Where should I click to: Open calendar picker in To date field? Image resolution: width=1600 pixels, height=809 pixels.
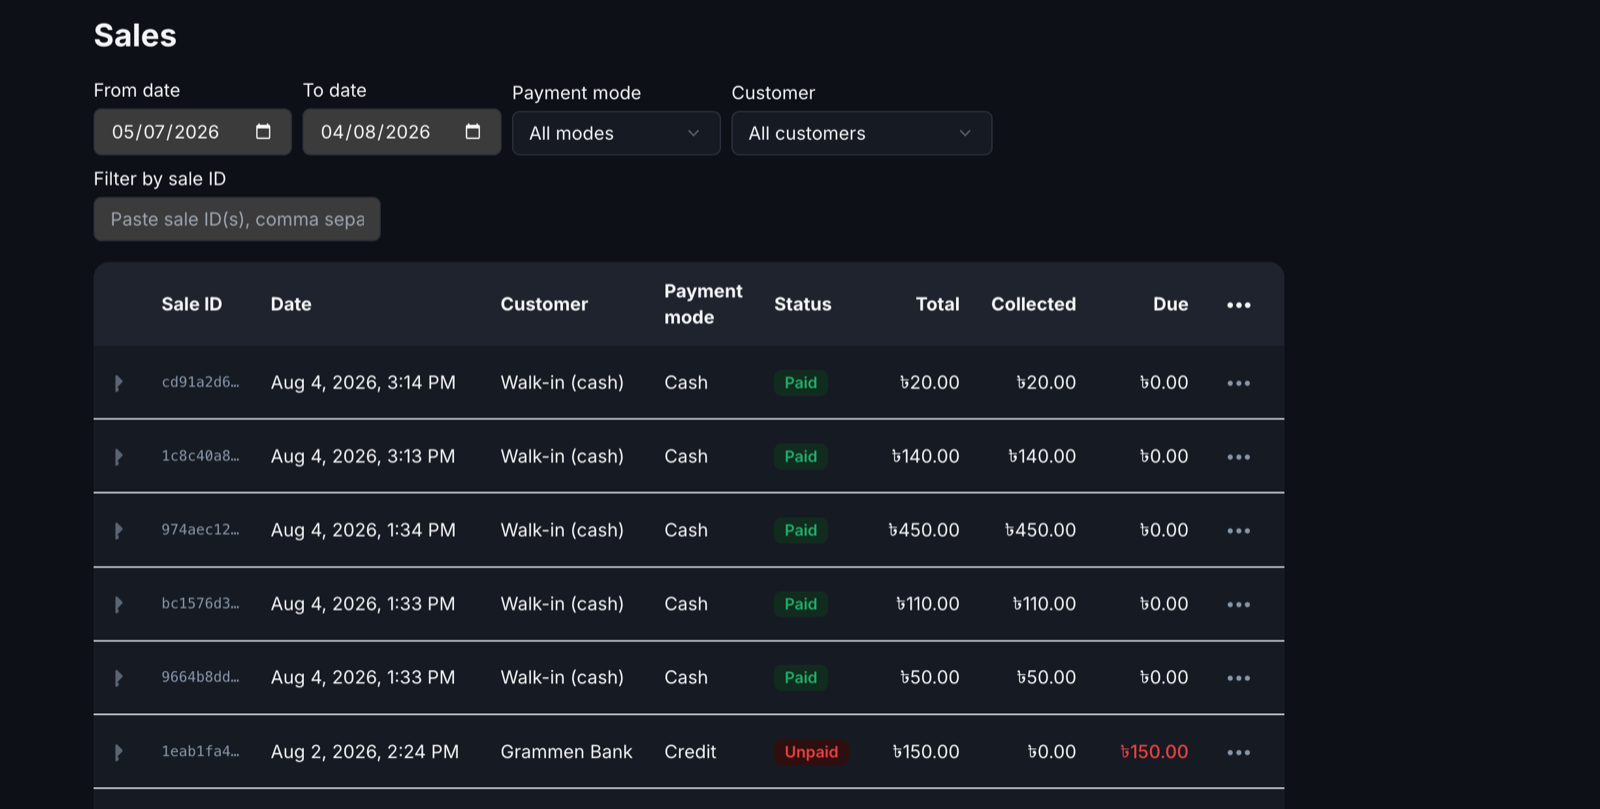point(473,132)
